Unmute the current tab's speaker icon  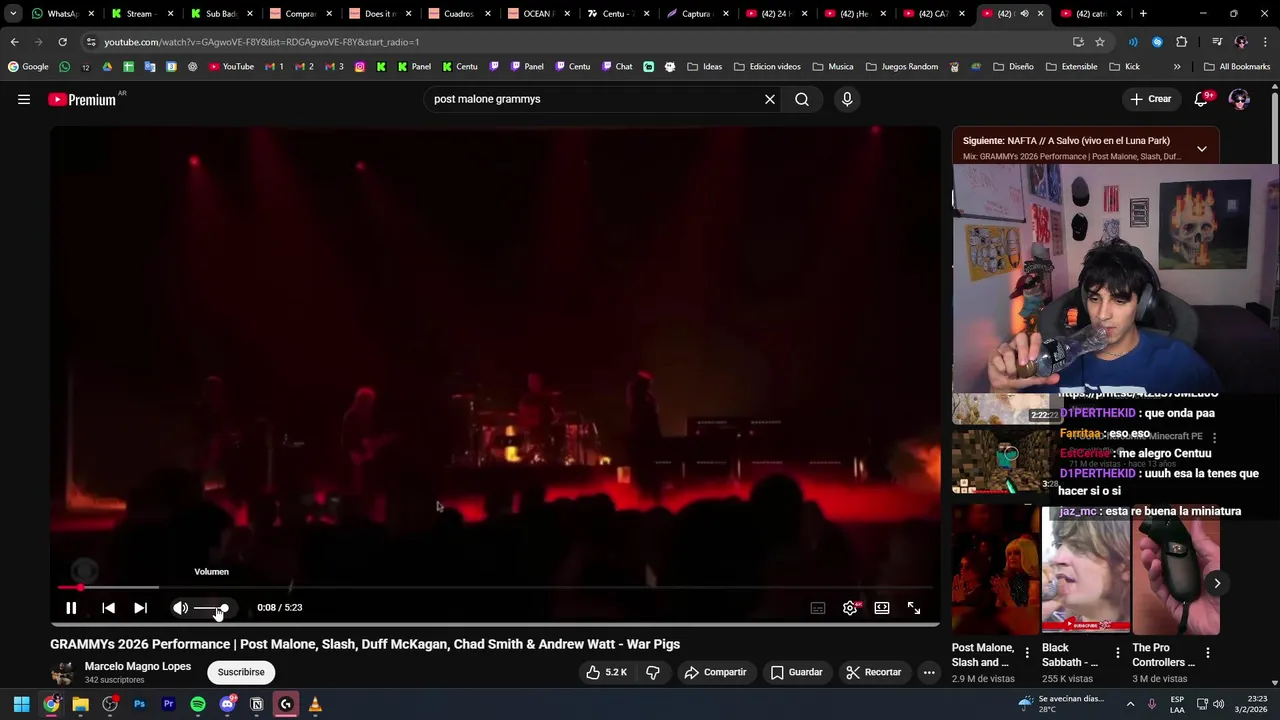point(1023,14)
